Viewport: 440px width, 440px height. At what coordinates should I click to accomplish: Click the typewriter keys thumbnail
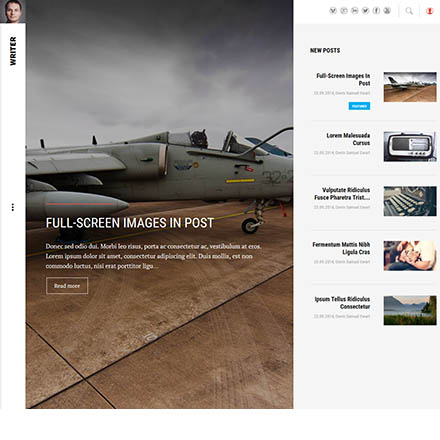click(x=410, y=201)
